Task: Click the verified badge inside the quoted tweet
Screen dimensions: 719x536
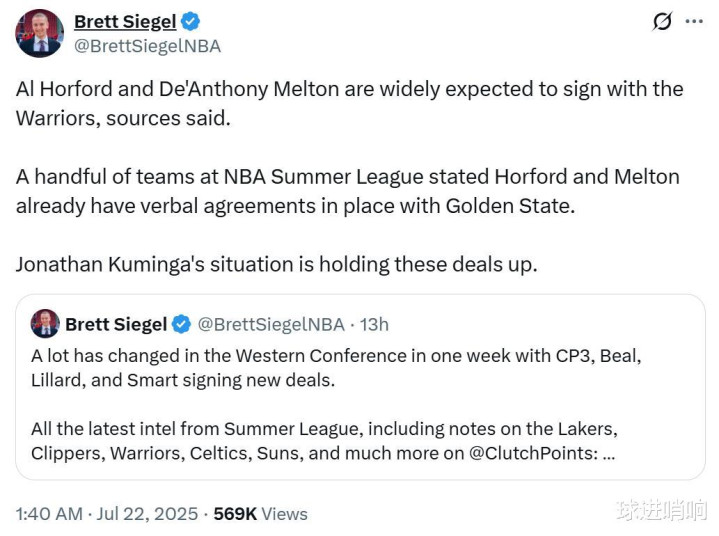Action: (181, 324)
